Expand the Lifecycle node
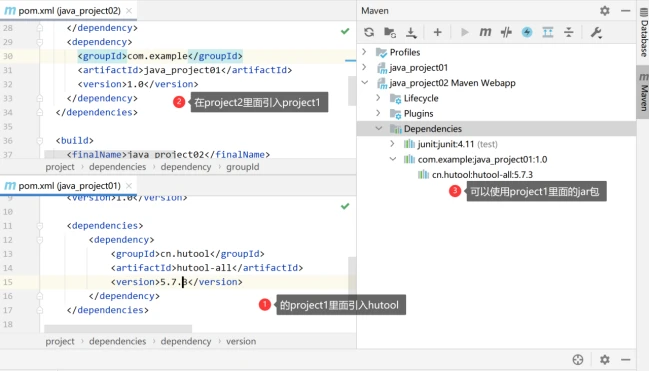The width and height of the screenshot is (650, 372). [x=378, y=98]
